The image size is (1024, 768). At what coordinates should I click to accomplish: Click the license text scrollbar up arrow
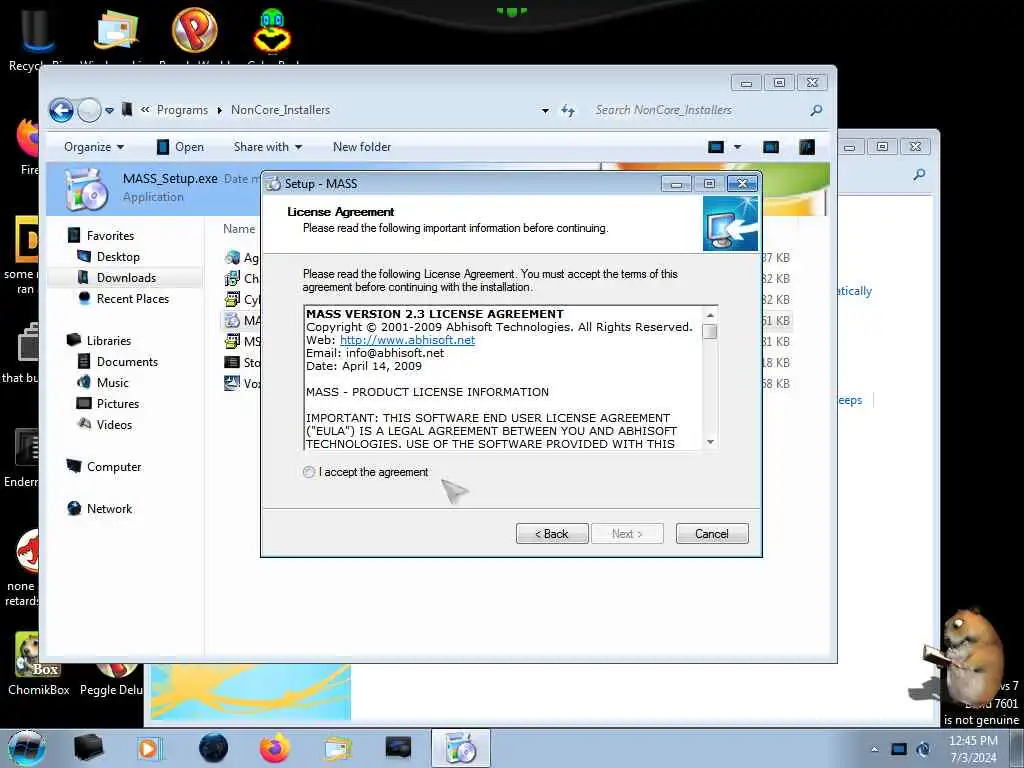pos(710,315)
